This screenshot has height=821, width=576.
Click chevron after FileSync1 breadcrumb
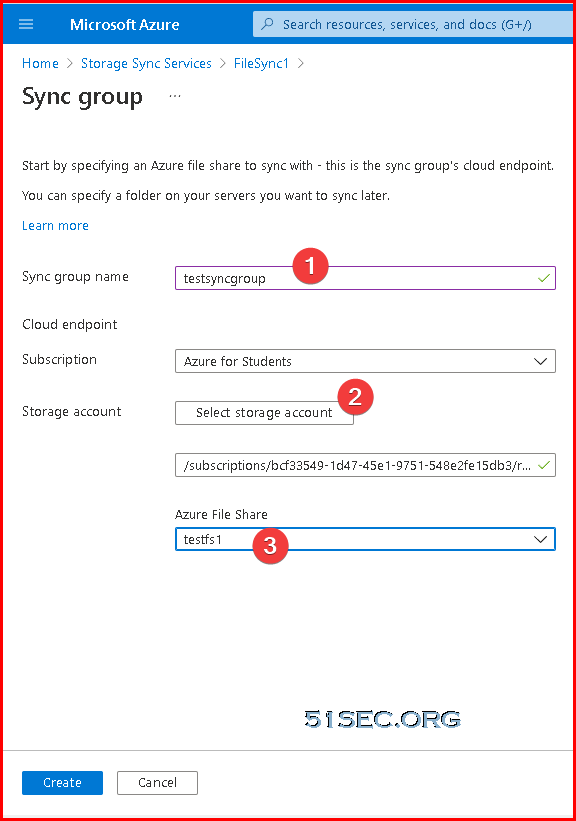coord(301,63)
